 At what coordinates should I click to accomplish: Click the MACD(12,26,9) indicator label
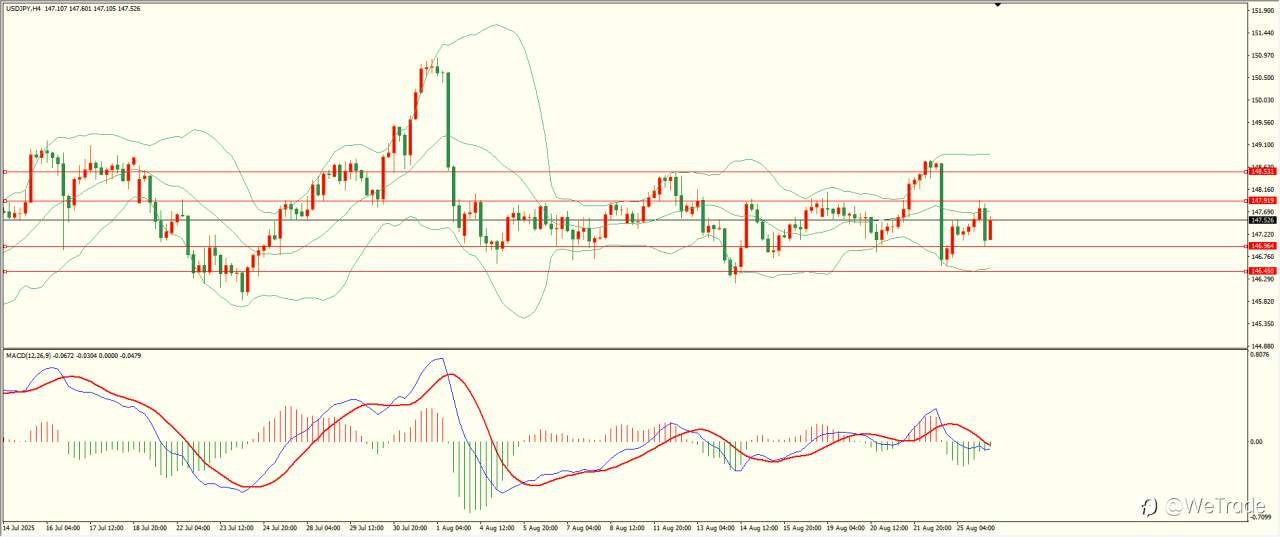coord(30,355)
